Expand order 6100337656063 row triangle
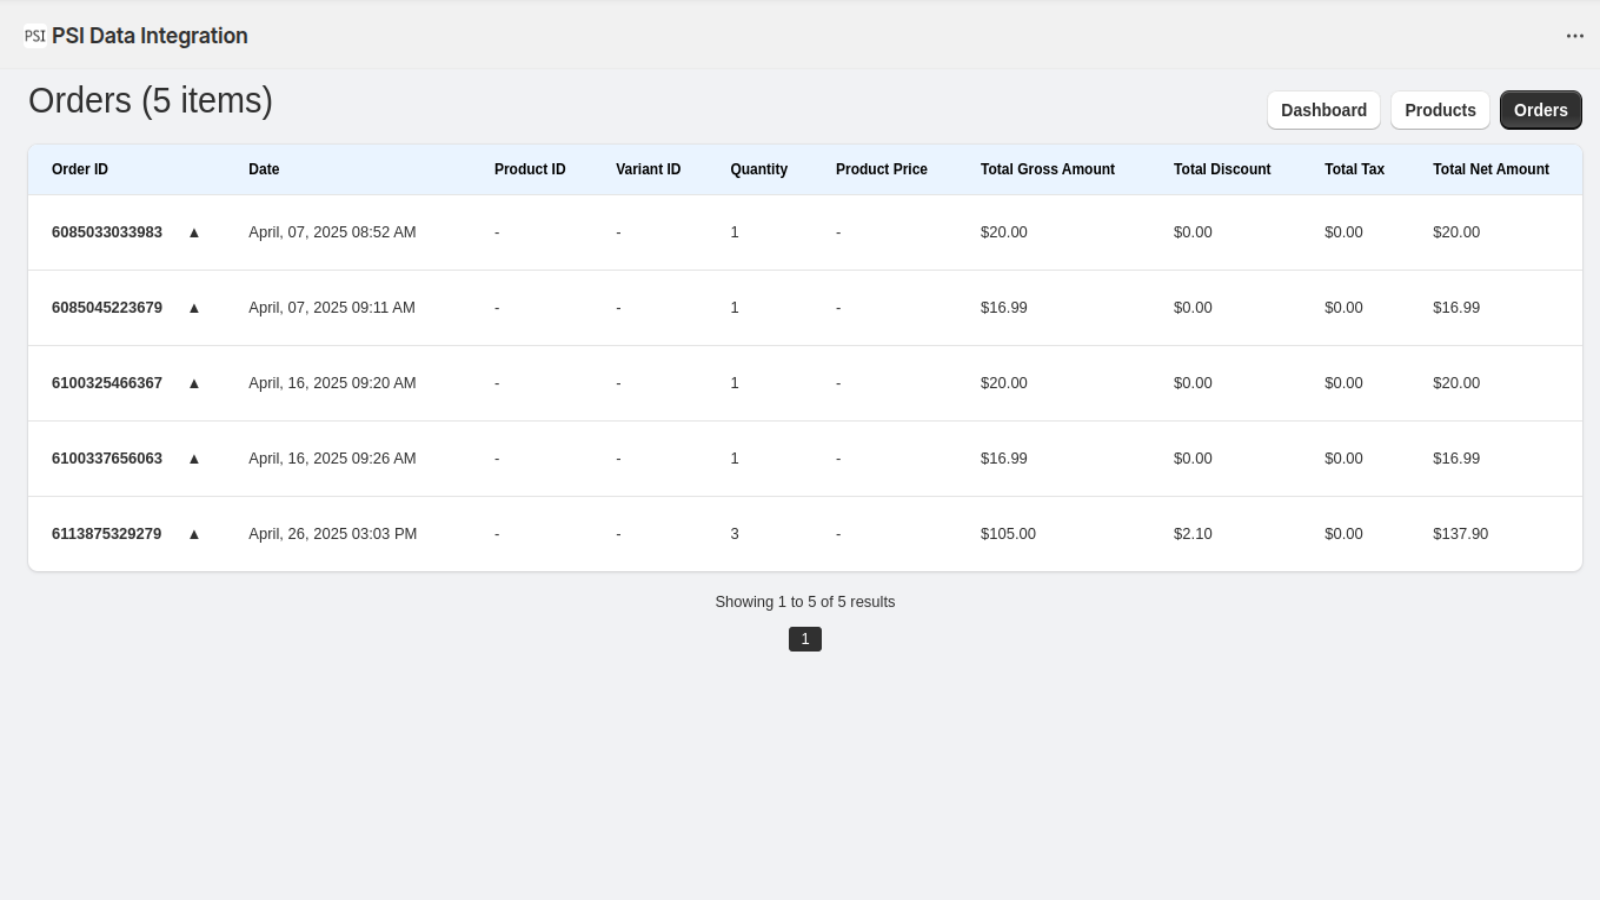 [194, 459]
